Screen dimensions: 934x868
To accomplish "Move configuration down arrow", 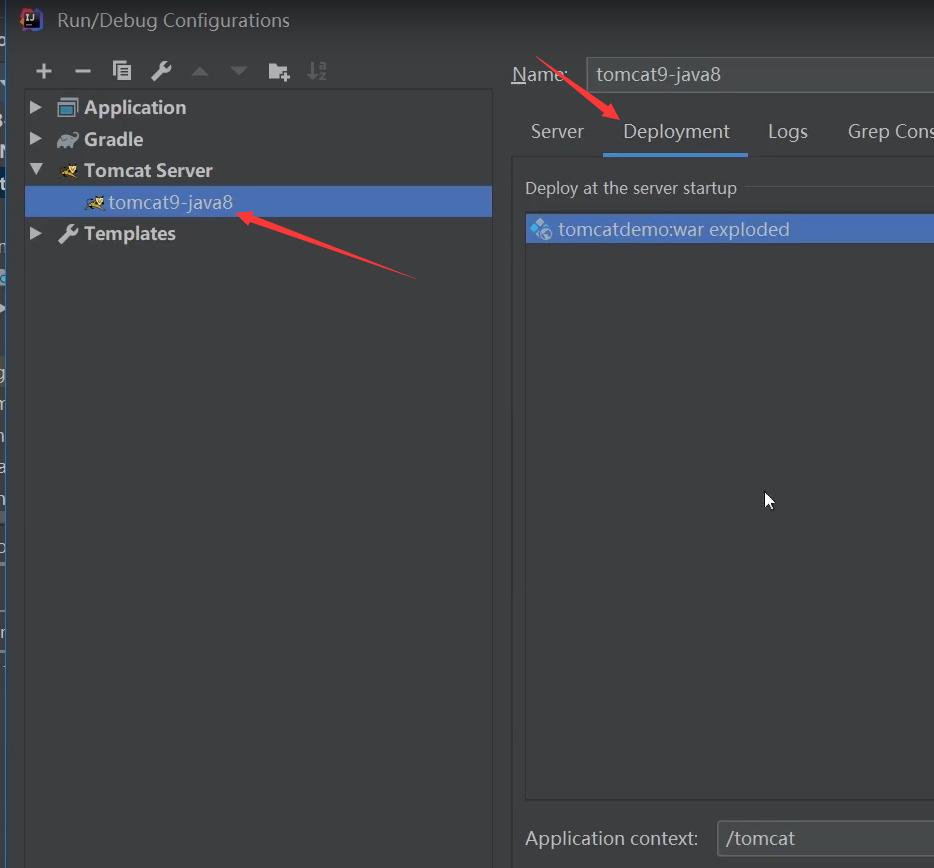I will click(x=239, y=71).
